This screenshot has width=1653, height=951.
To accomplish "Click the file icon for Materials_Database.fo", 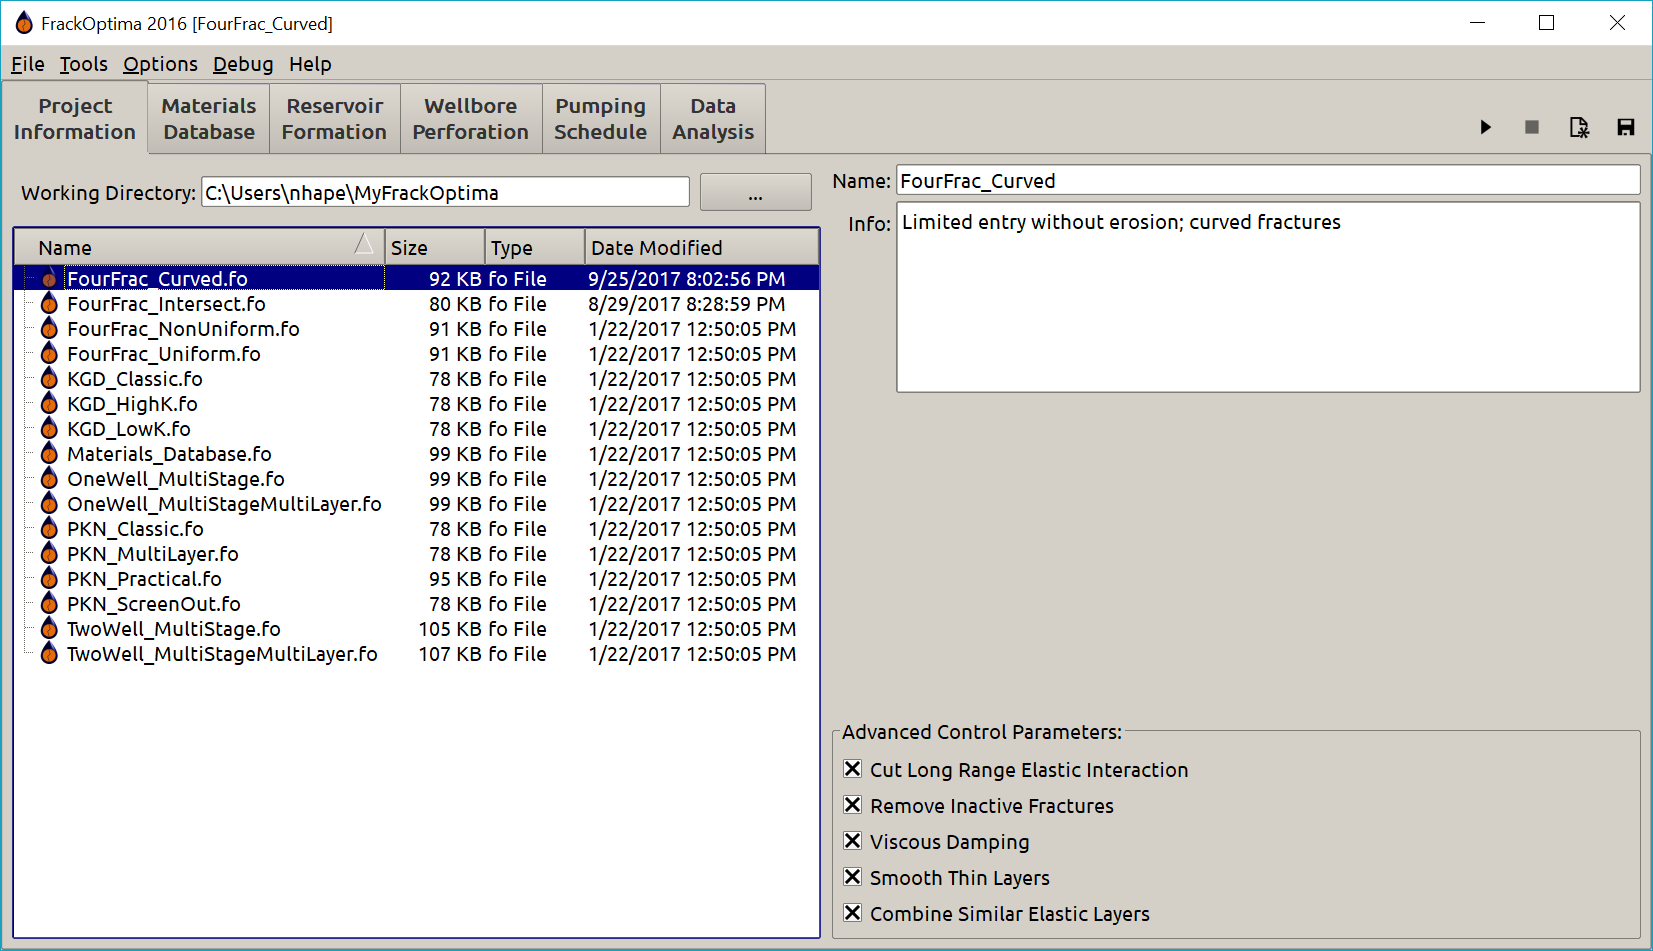I will (49, 453).
